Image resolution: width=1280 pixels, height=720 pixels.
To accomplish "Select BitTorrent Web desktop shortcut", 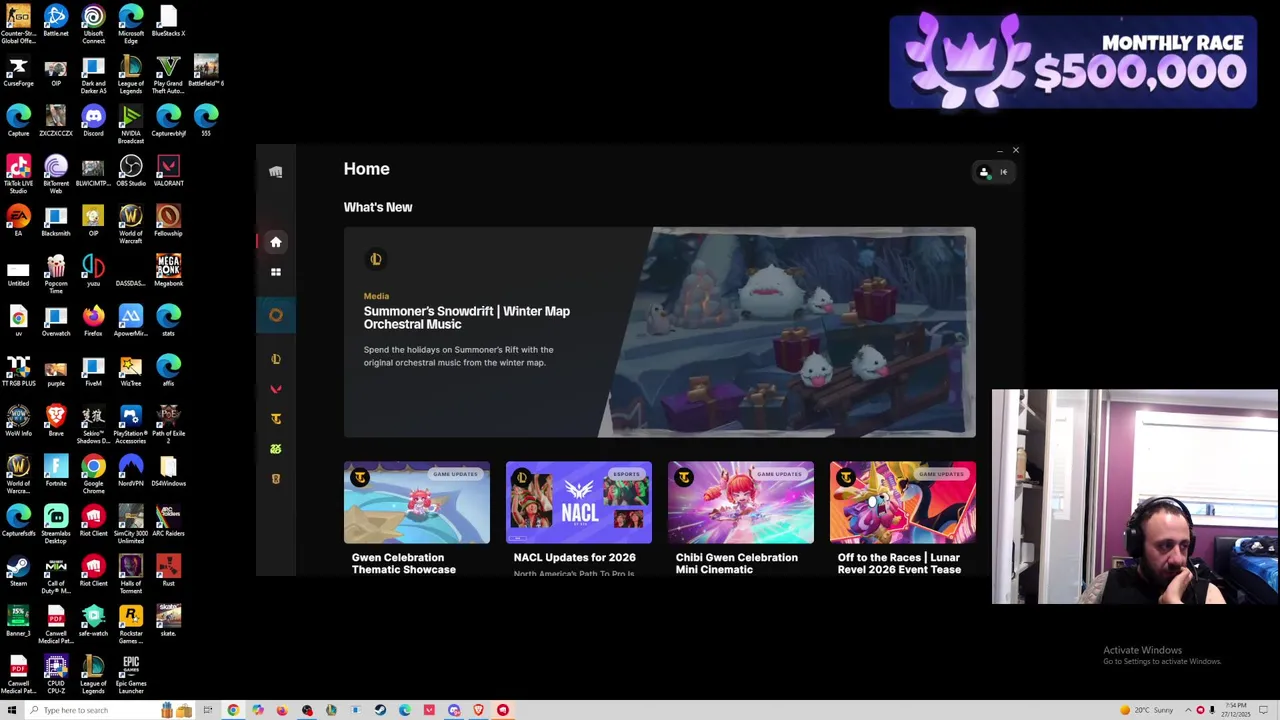I will 56,174.
